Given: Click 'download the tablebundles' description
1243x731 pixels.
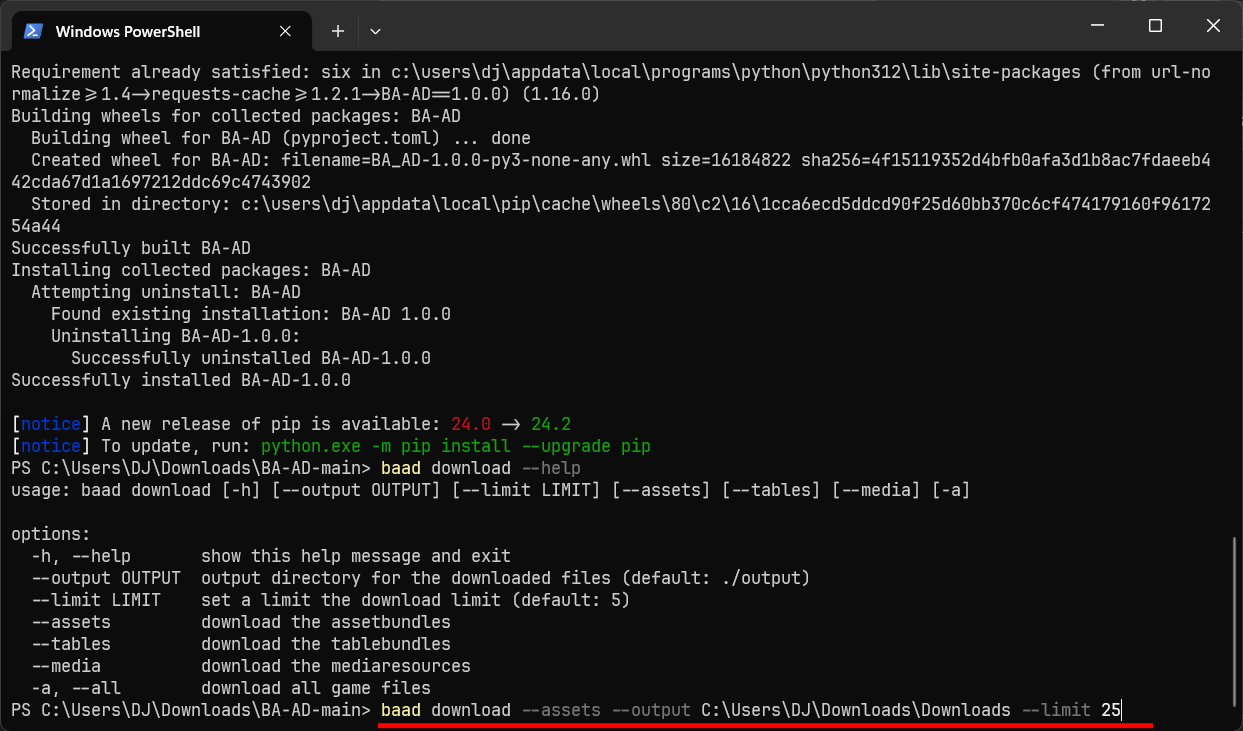Looking at the screenshot, I should tap(326, 644).
